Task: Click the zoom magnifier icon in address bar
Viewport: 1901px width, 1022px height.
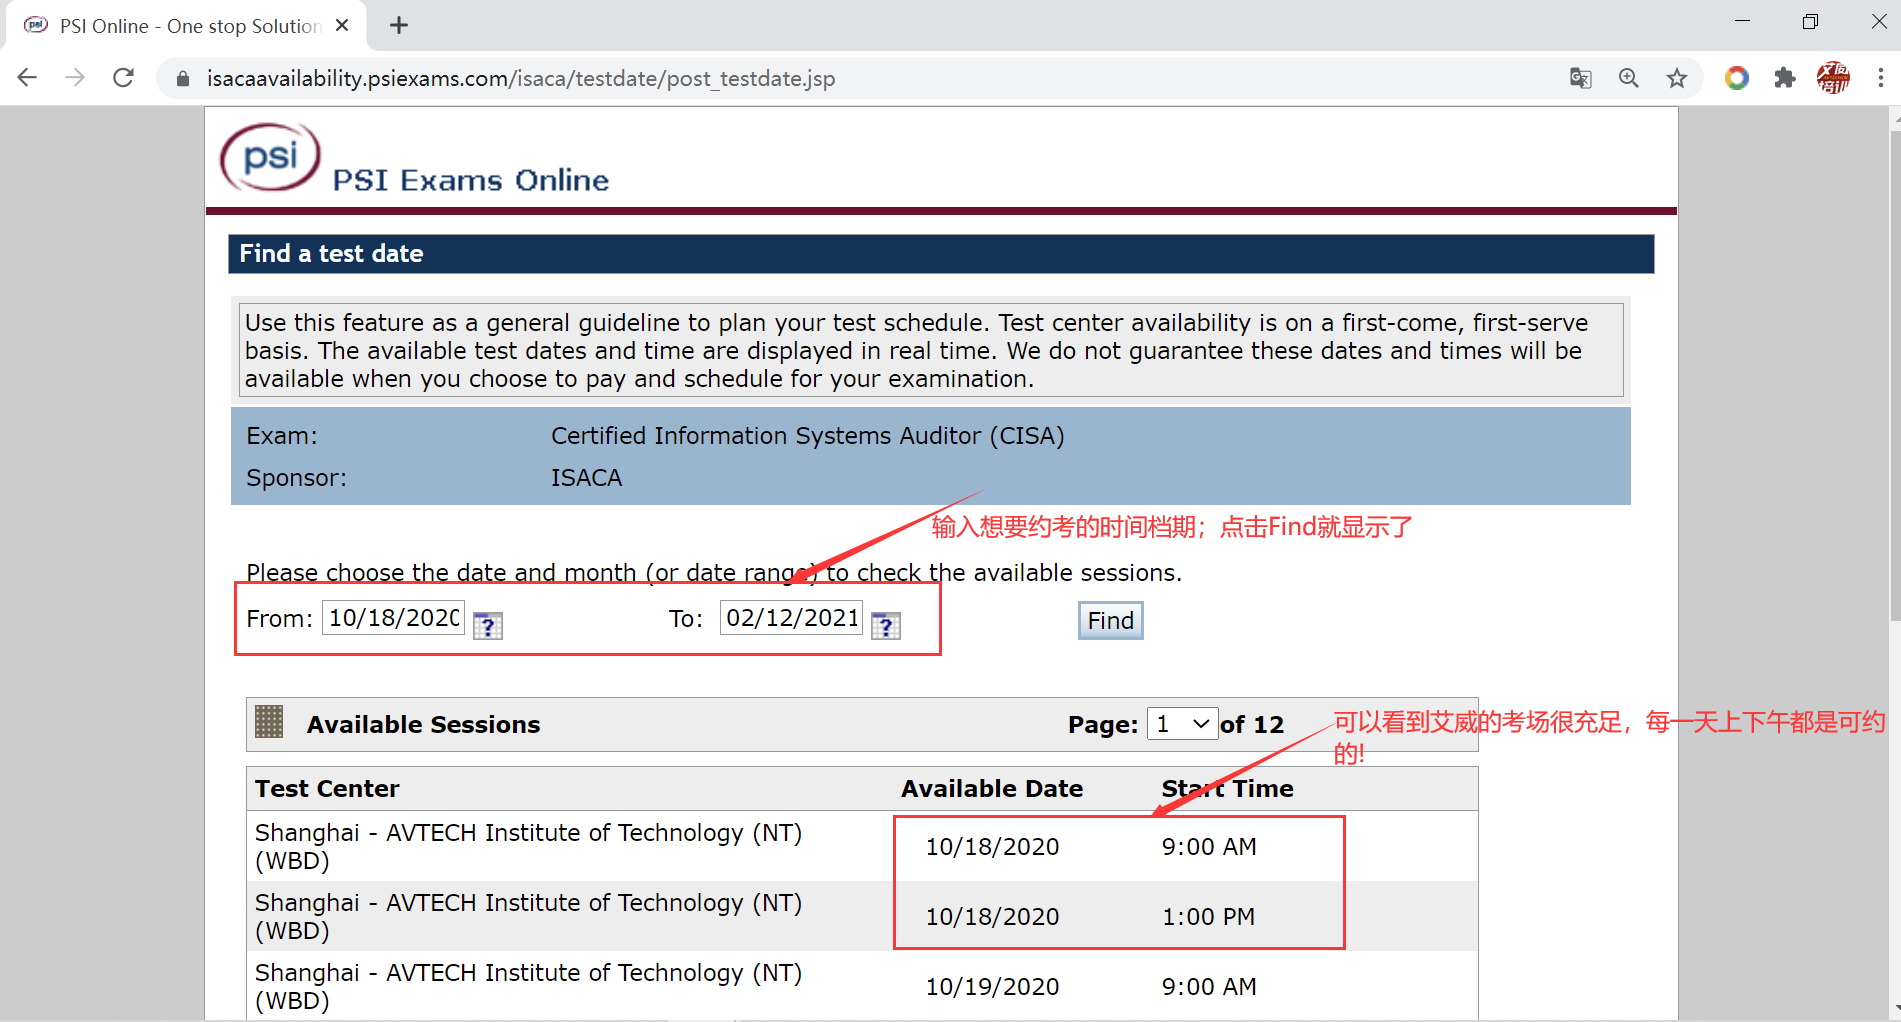Action: click(1629, 78)
